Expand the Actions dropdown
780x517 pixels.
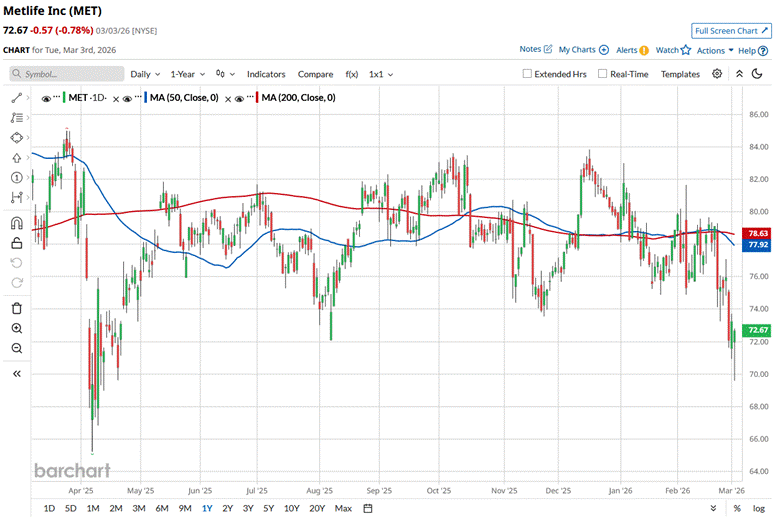tap(715, 50)
